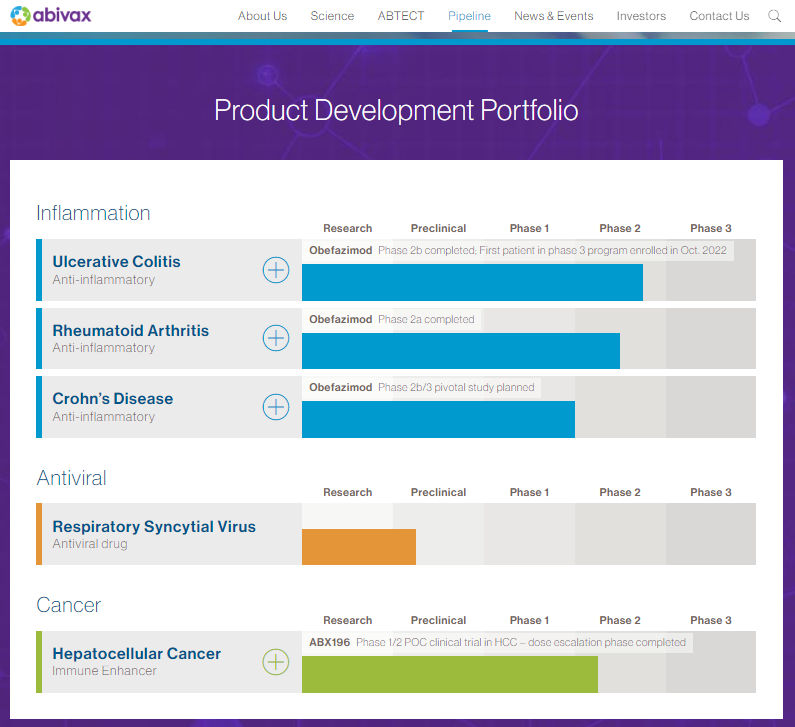Viewport: 795px width, 727px height.
Task: Click the Inflammation section heading
Action: pyautogui.click(x=93, y=213)
